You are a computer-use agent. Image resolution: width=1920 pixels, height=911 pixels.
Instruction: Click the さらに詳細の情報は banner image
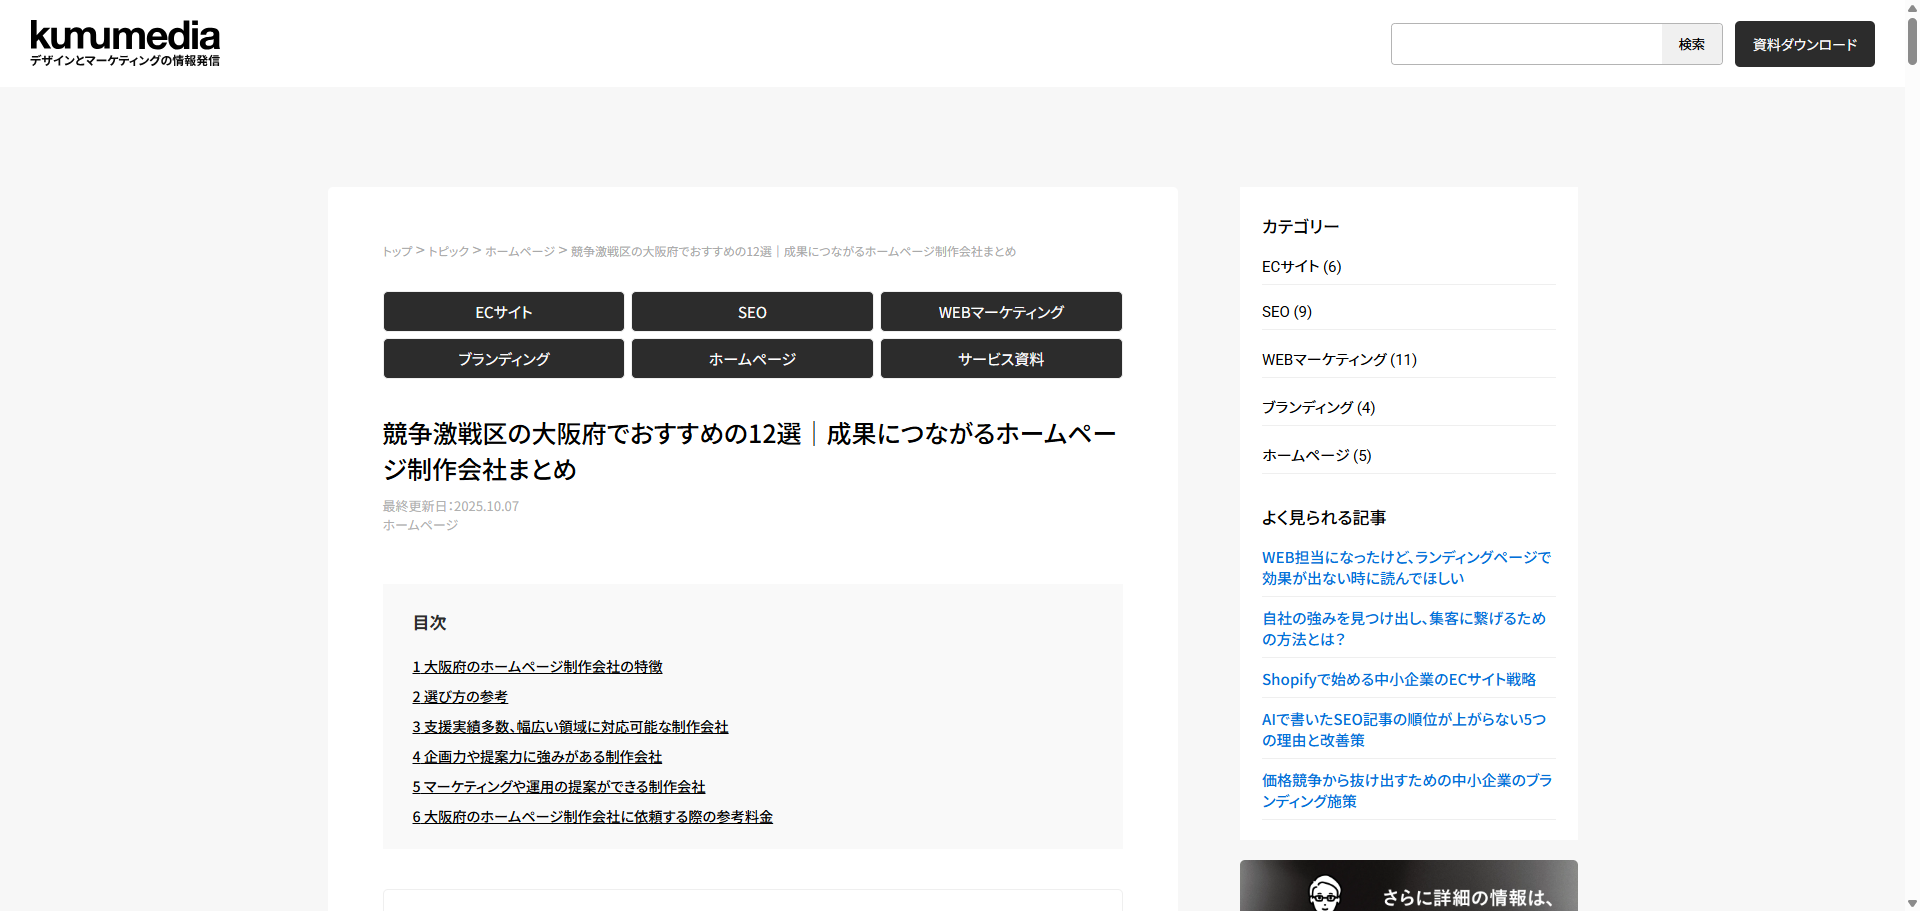coord(1408,886)
